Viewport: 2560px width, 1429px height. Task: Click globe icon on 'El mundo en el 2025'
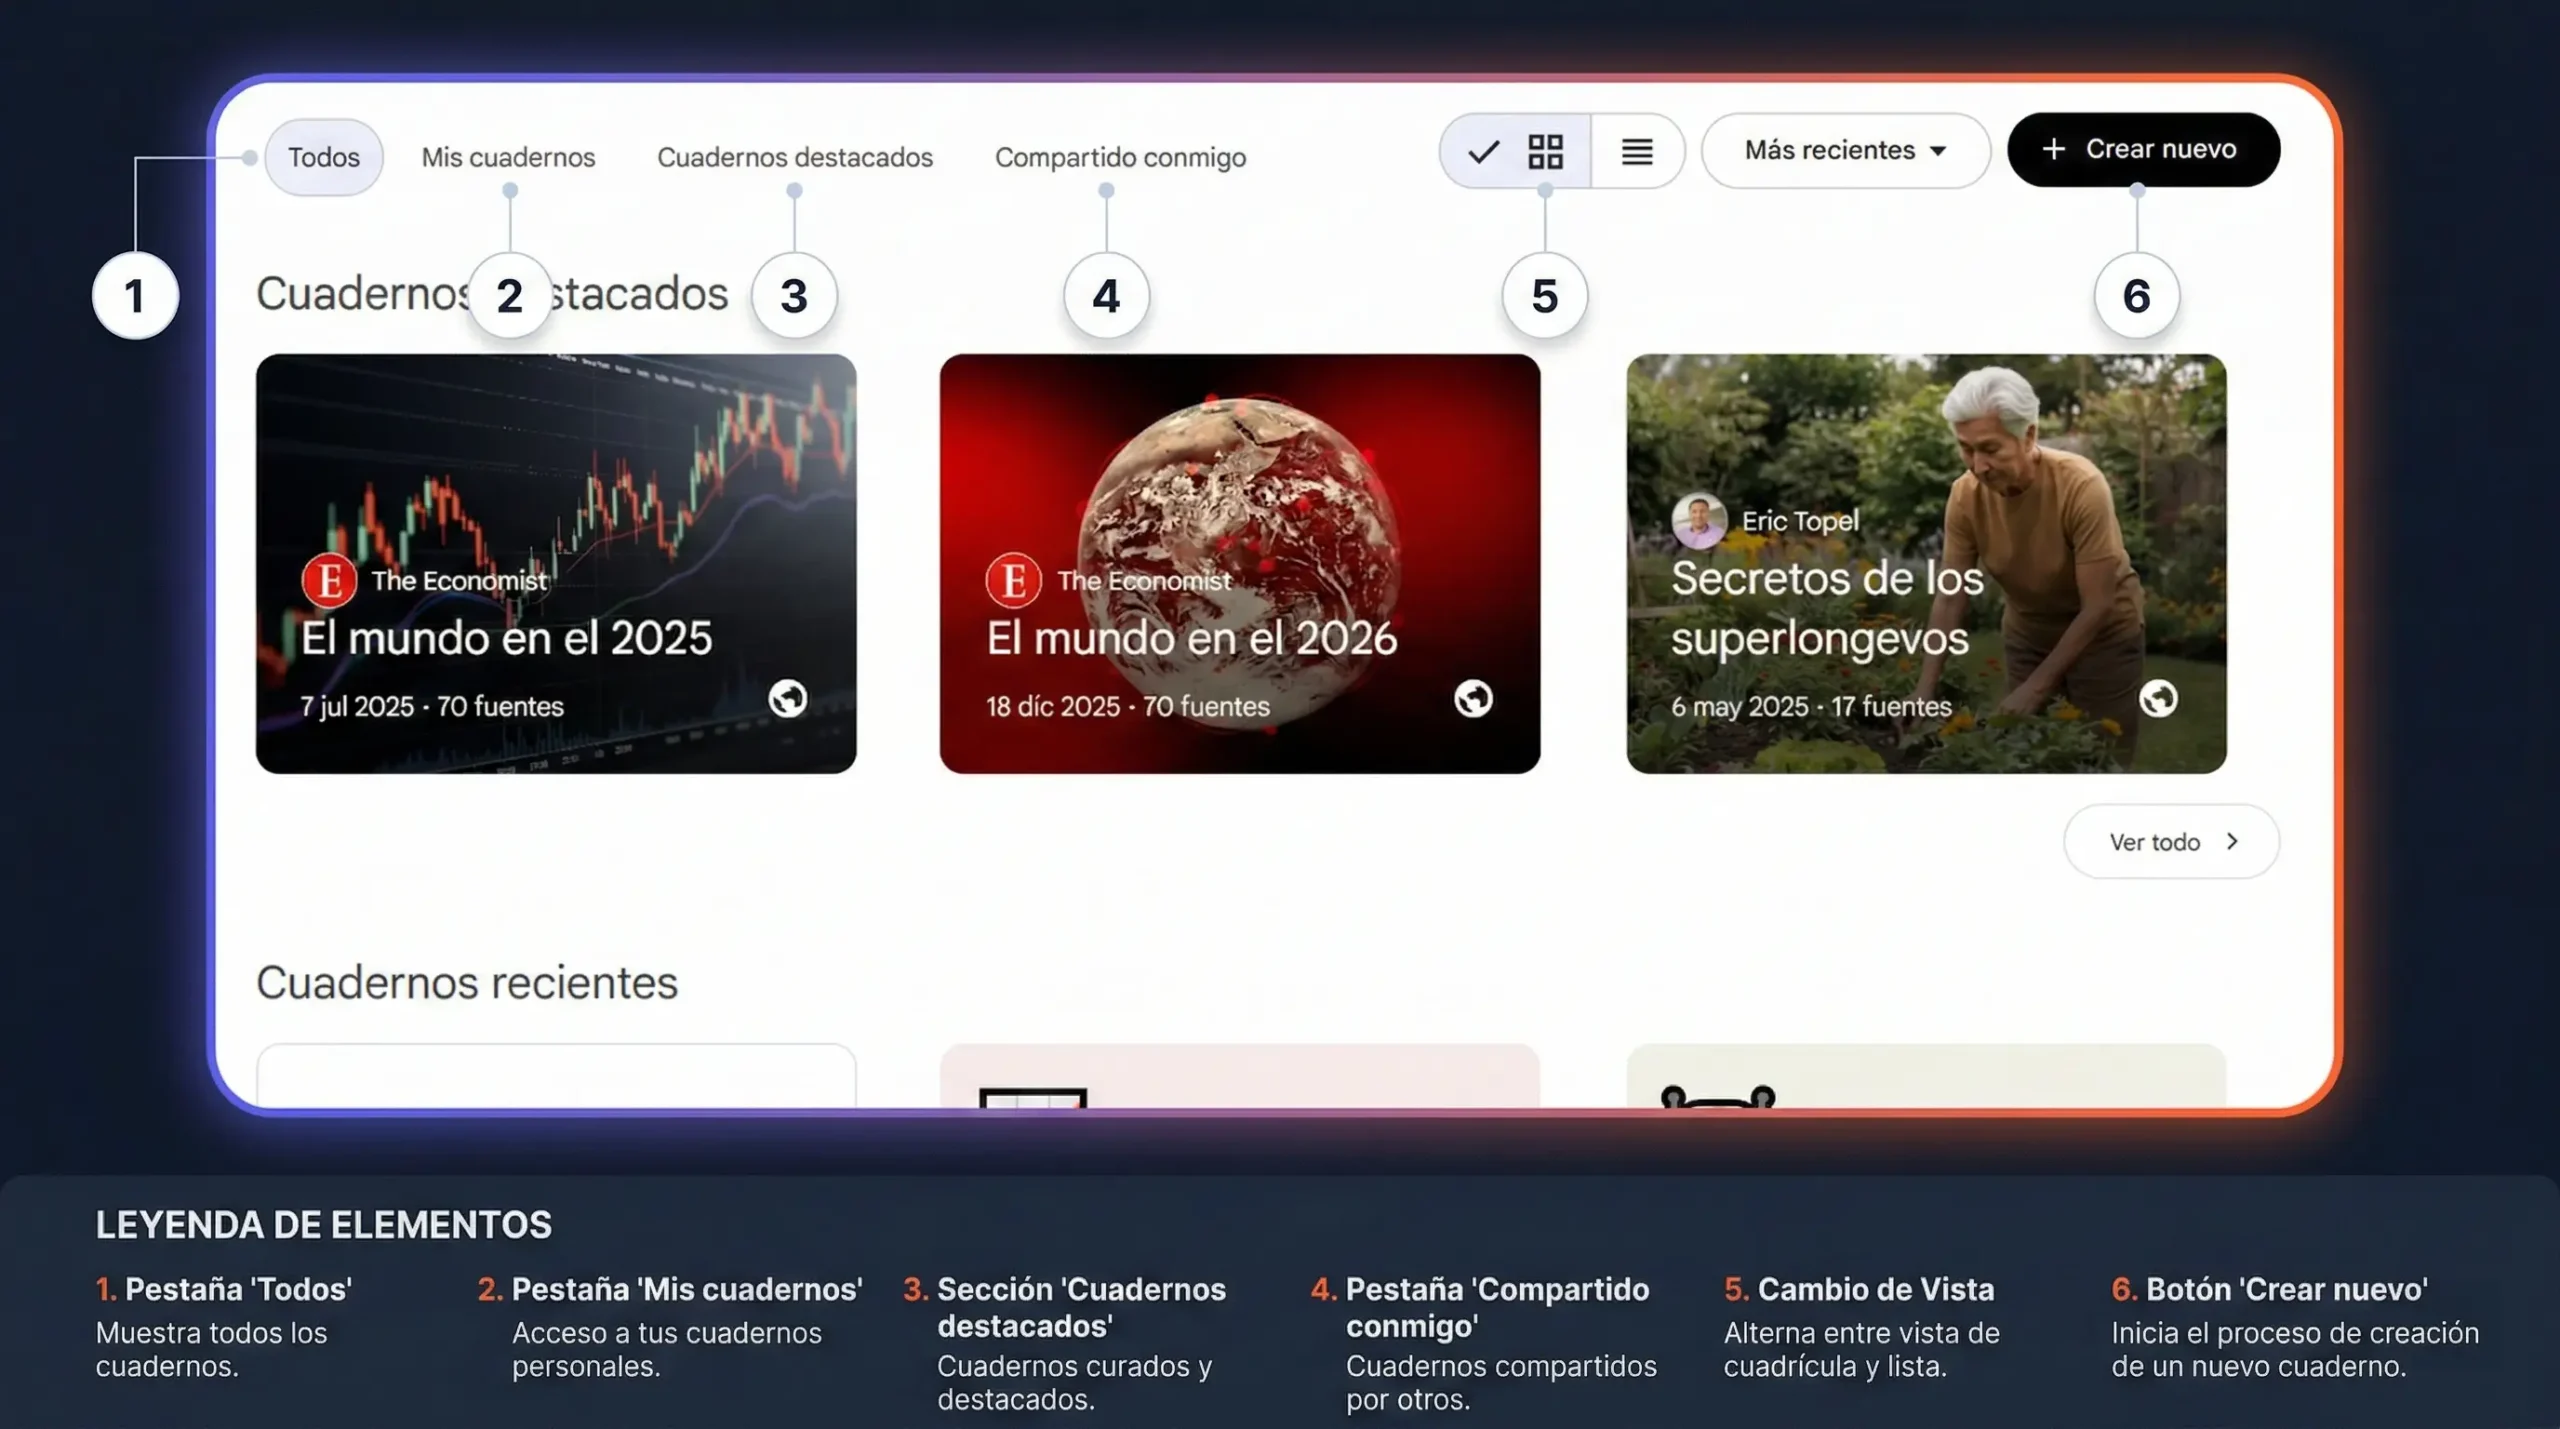tap(788, 698)
